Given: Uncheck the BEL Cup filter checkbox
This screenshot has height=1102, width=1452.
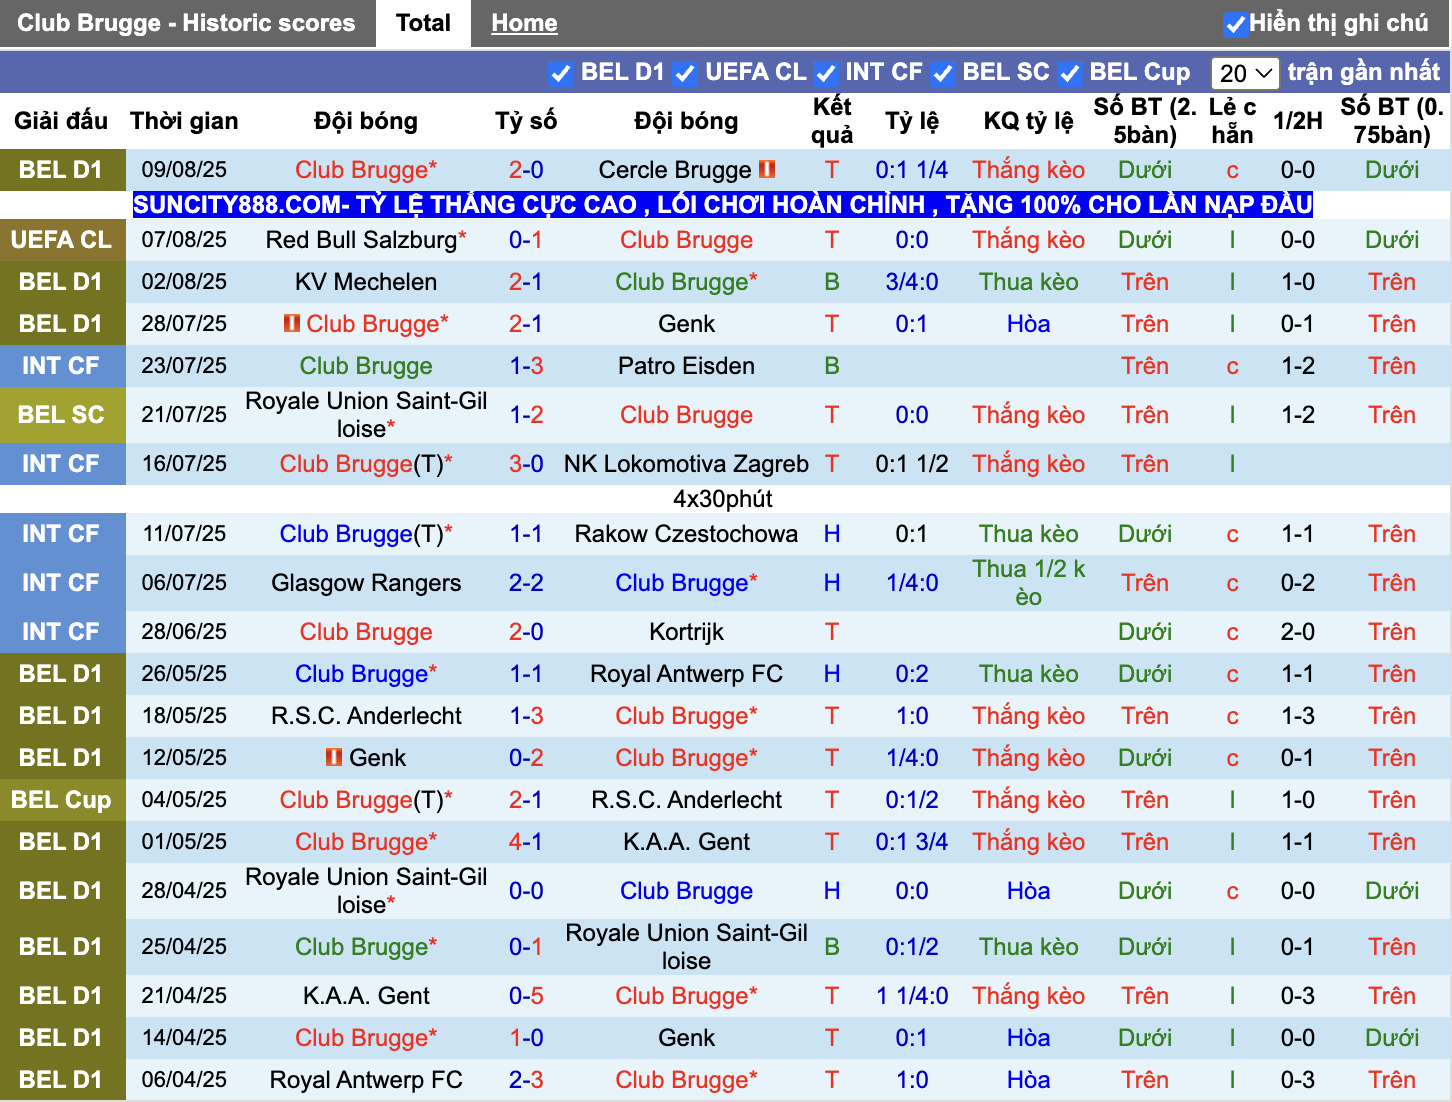Looking at the screenshot, I should pos(1070,73).
